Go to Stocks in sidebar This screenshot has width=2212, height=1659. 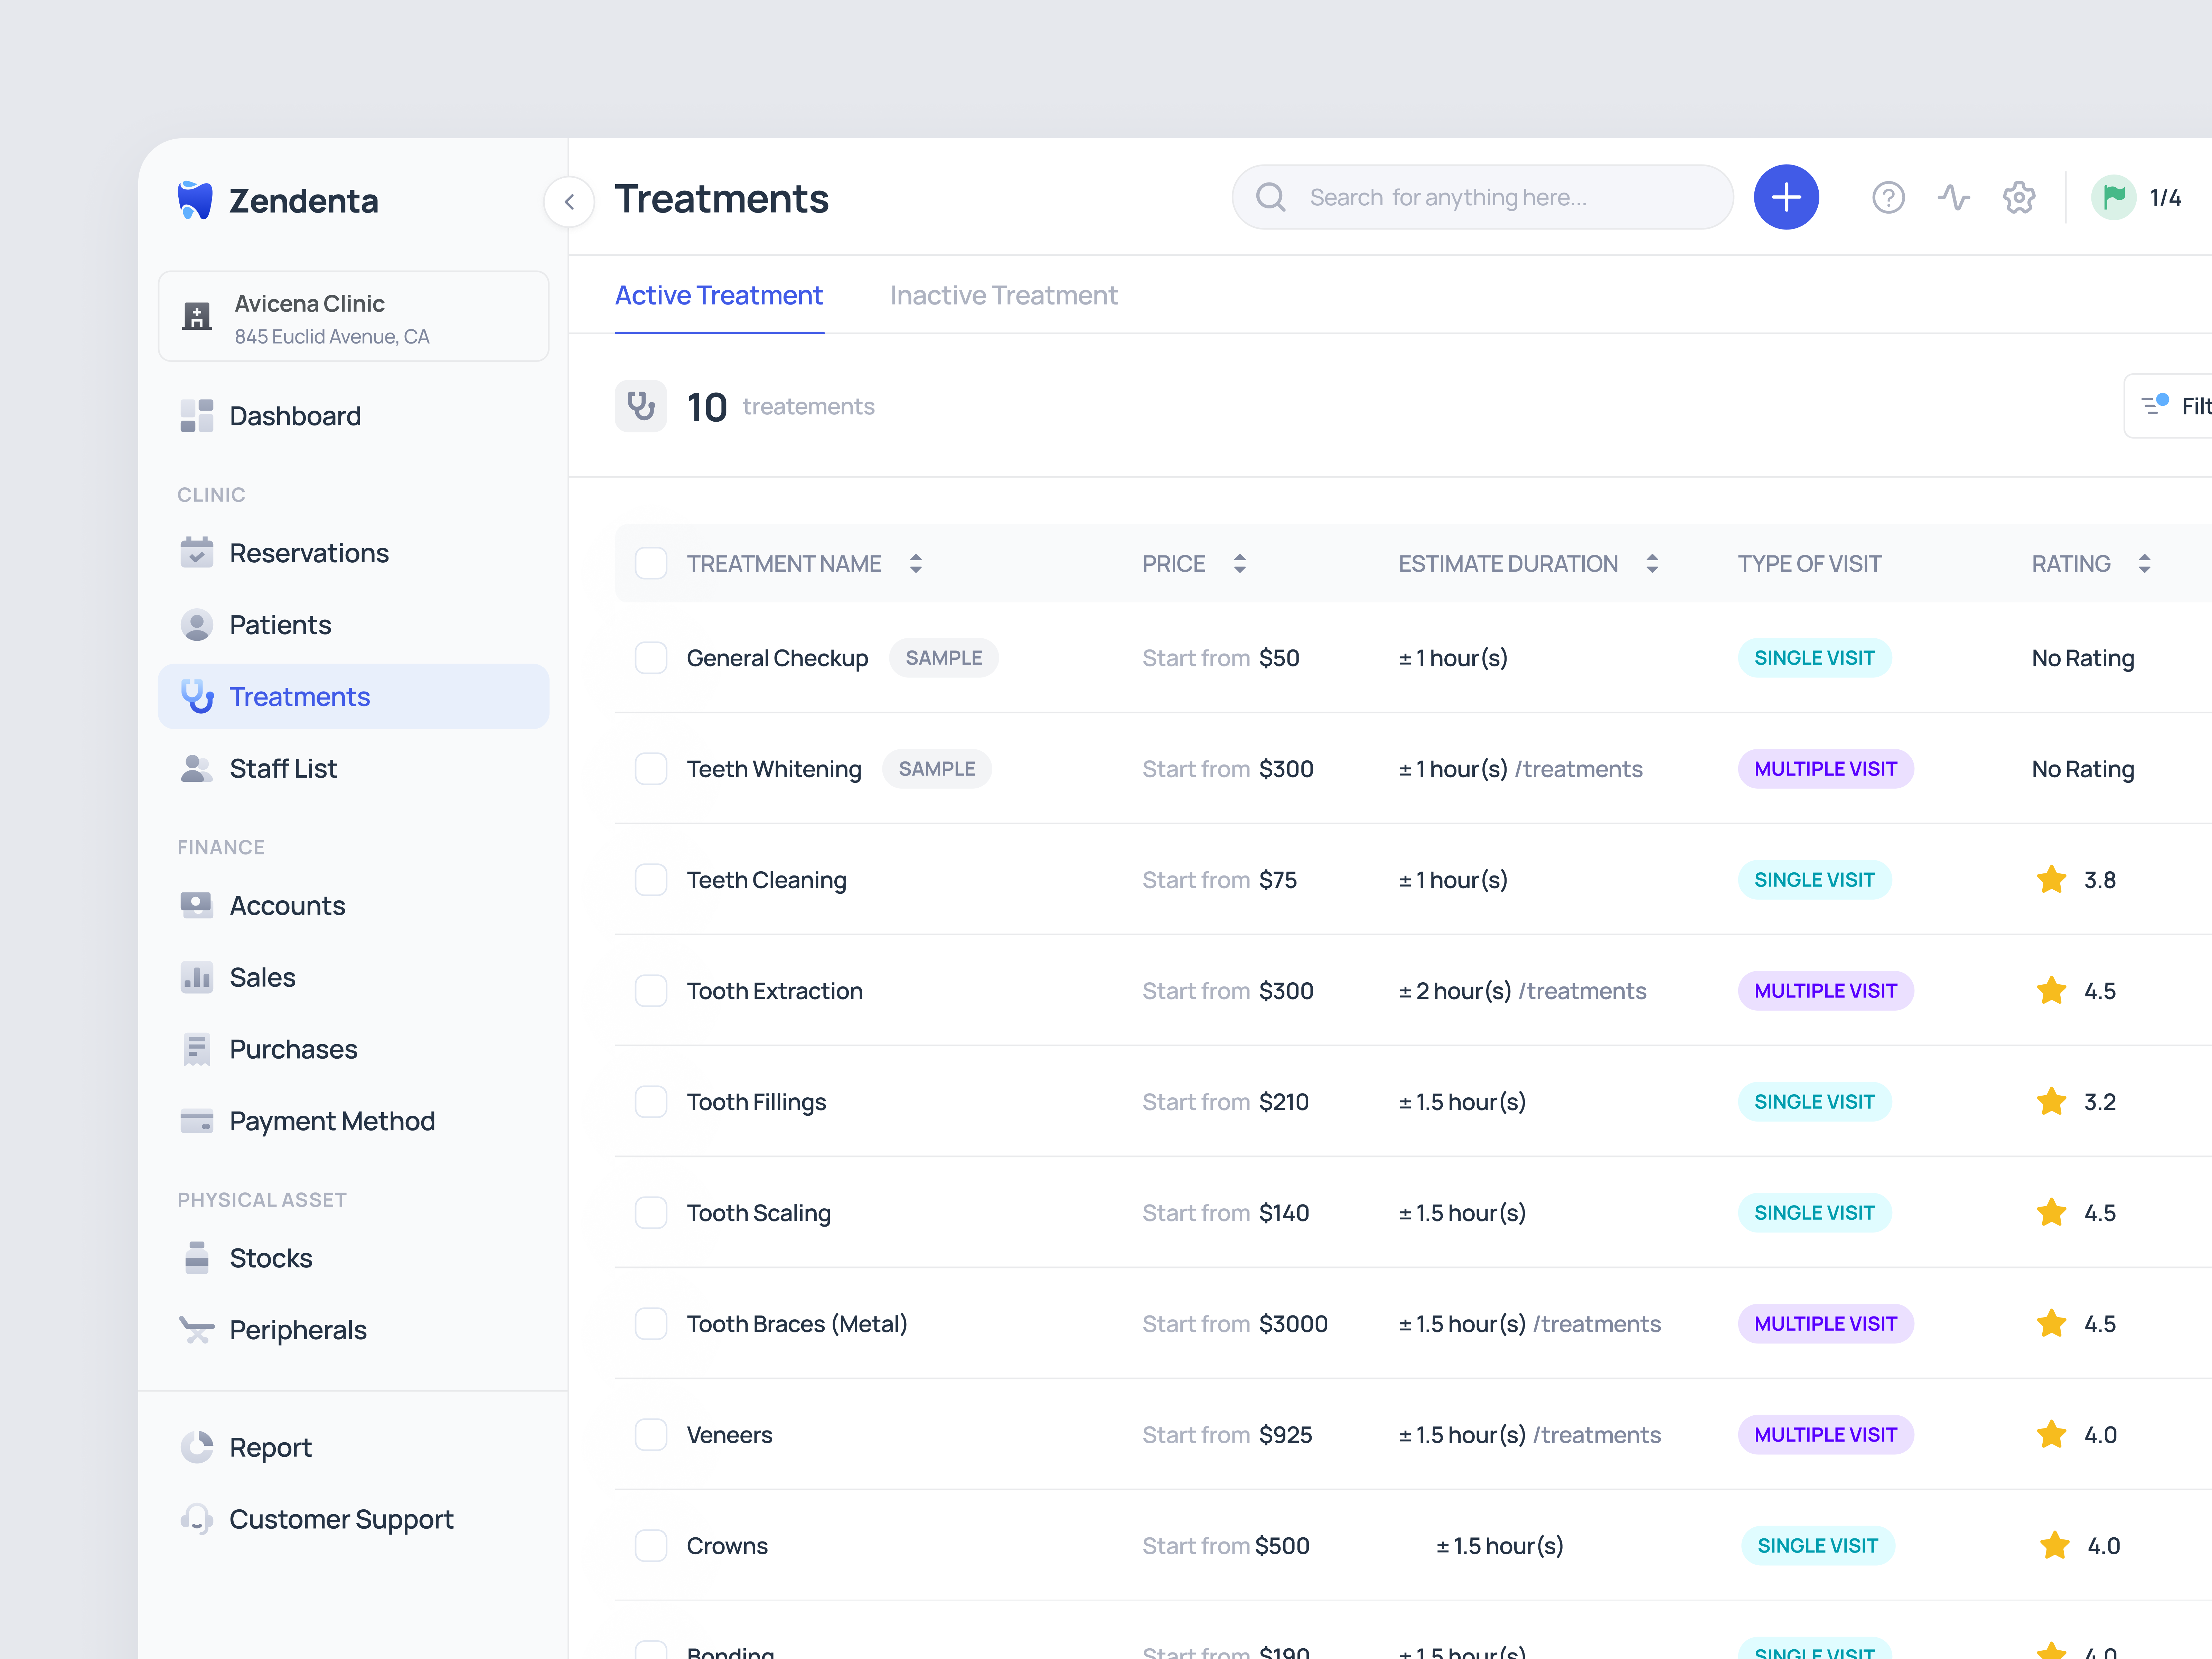(270, 1258)
